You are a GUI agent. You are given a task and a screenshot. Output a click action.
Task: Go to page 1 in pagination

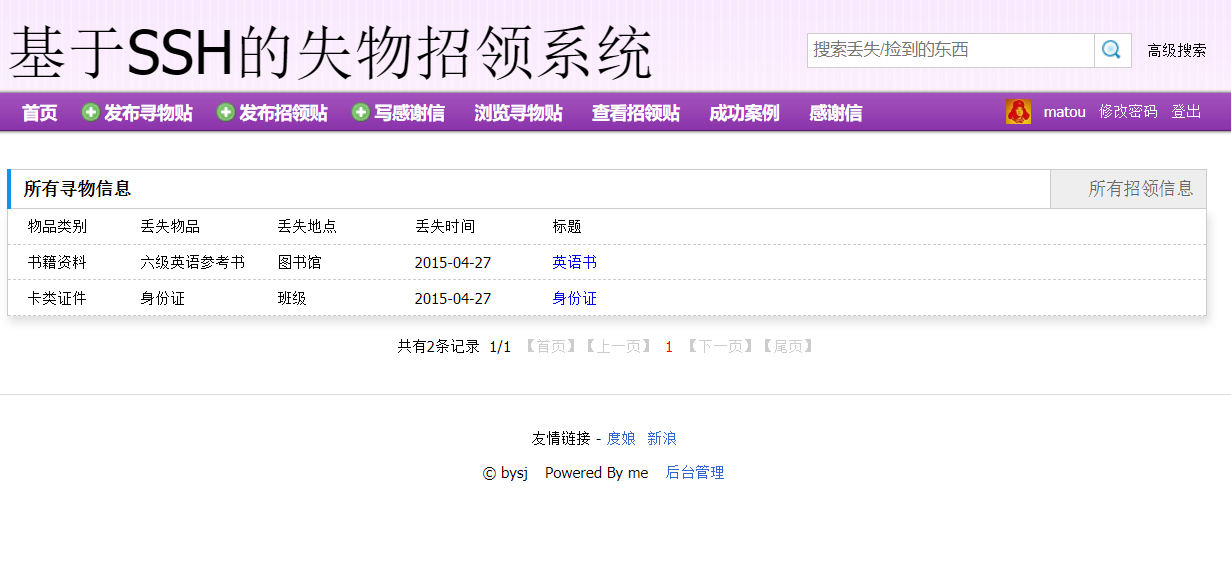coord(668,345)
